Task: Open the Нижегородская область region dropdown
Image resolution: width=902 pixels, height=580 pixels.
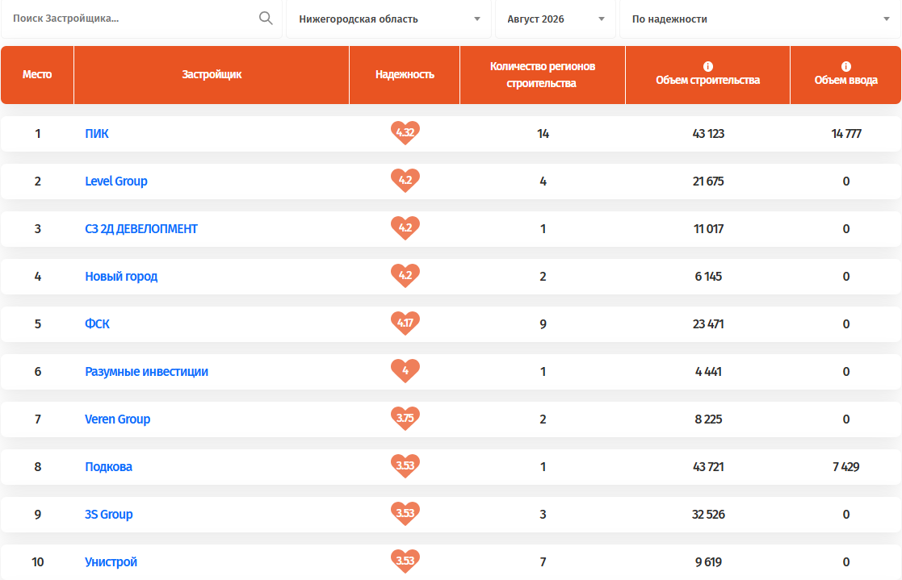Action: 389,19
